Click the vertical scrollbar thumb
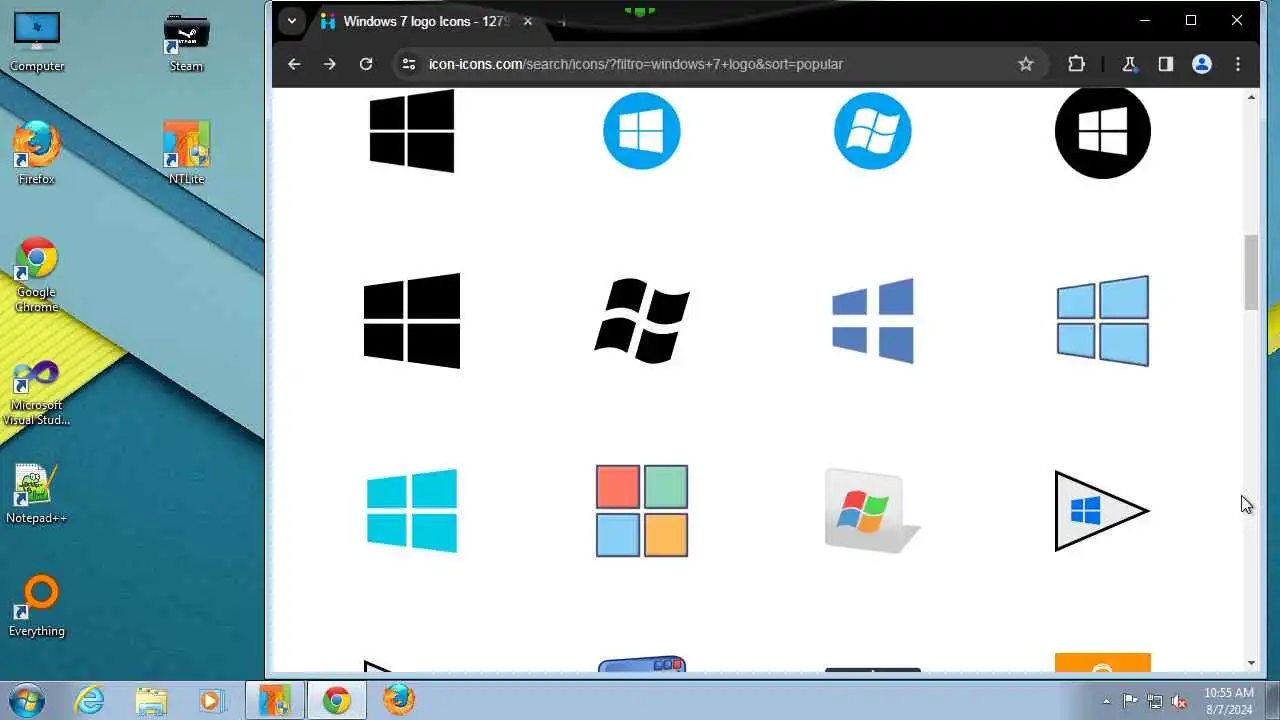Viewport: 1280px width, 720px height. point(1252,273)
